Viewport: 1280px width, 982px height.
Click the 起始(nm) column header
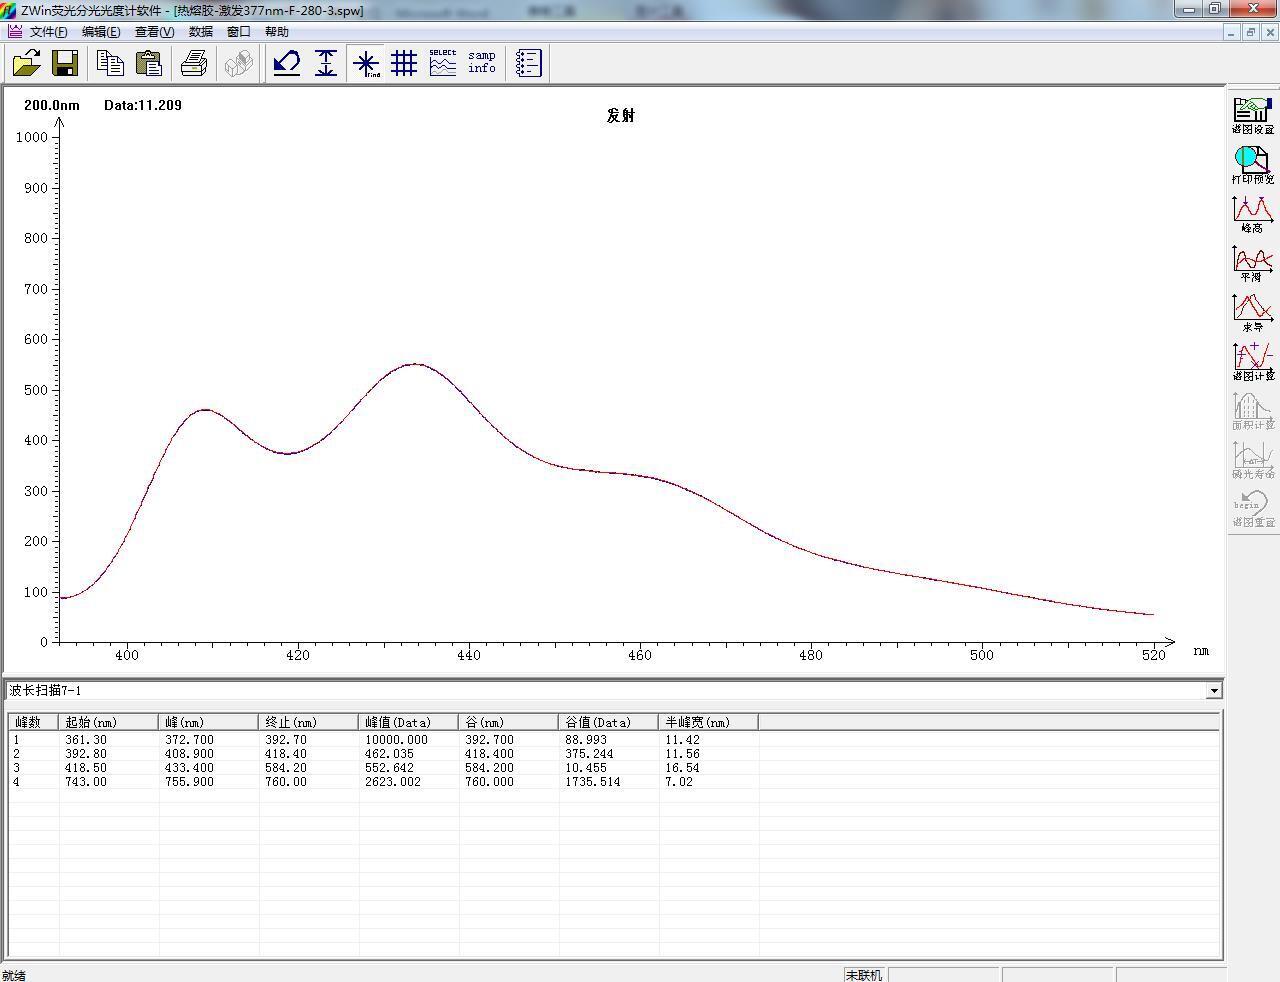pyautogui.click(x=109, y=722)
